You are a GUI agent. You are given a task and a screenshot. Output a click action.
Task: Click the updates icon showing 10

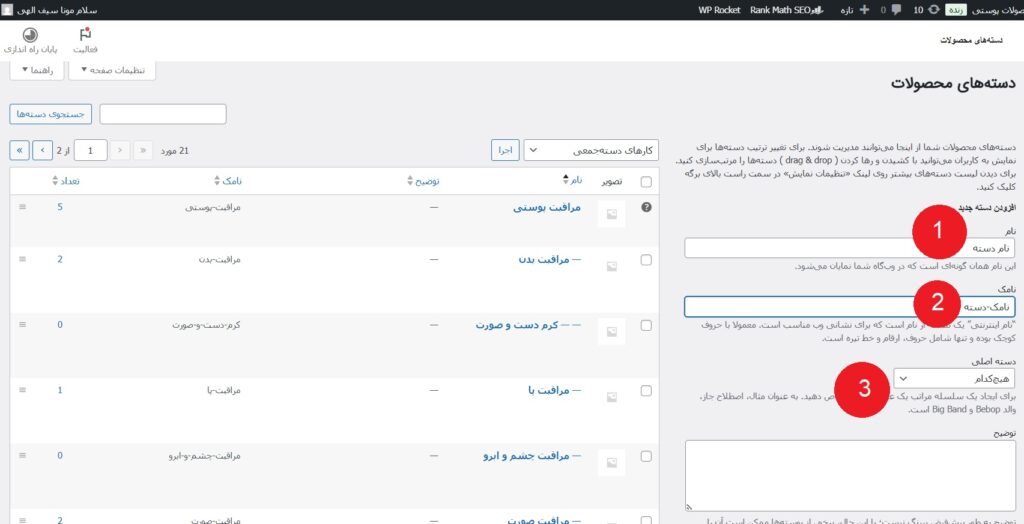[x=934, y=10]
